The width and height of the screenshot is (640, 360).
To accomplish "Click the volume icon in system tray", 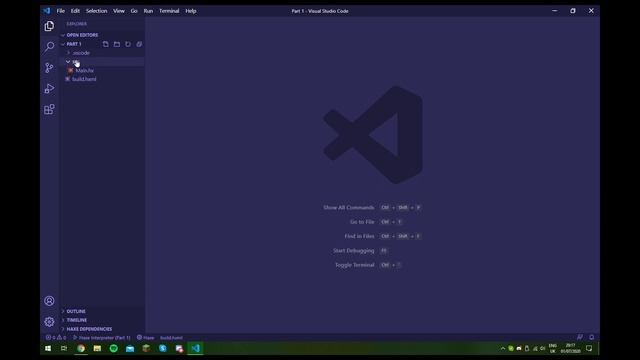I will point(542,348).
